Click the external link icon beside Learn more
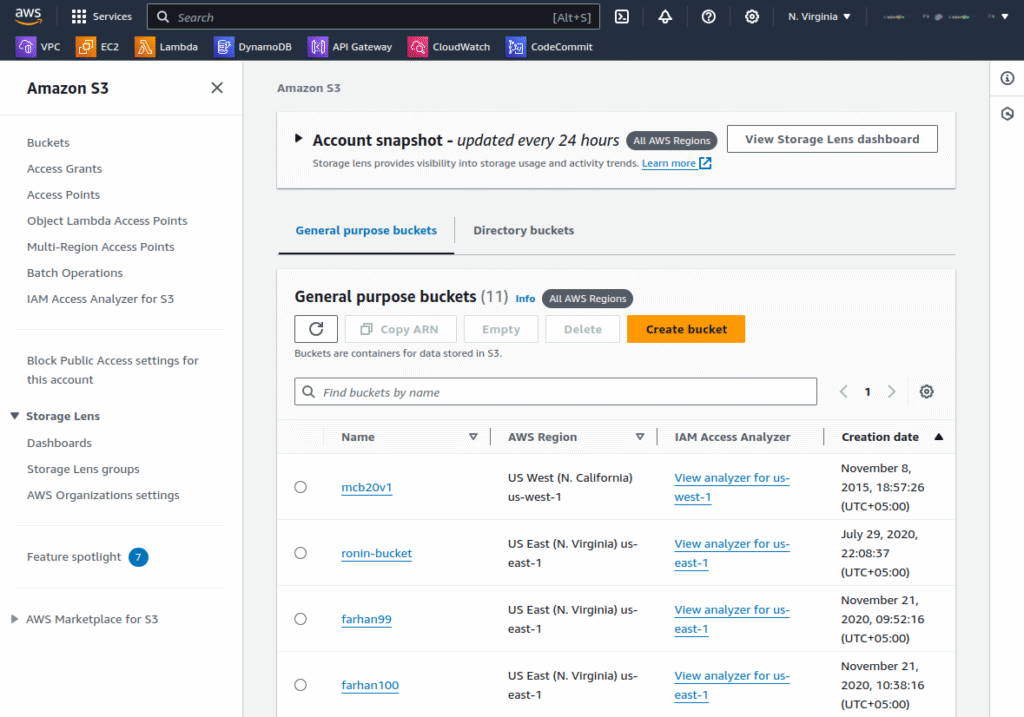The height and width of the screenshot is (717, 1024). (x=705, y=163)
